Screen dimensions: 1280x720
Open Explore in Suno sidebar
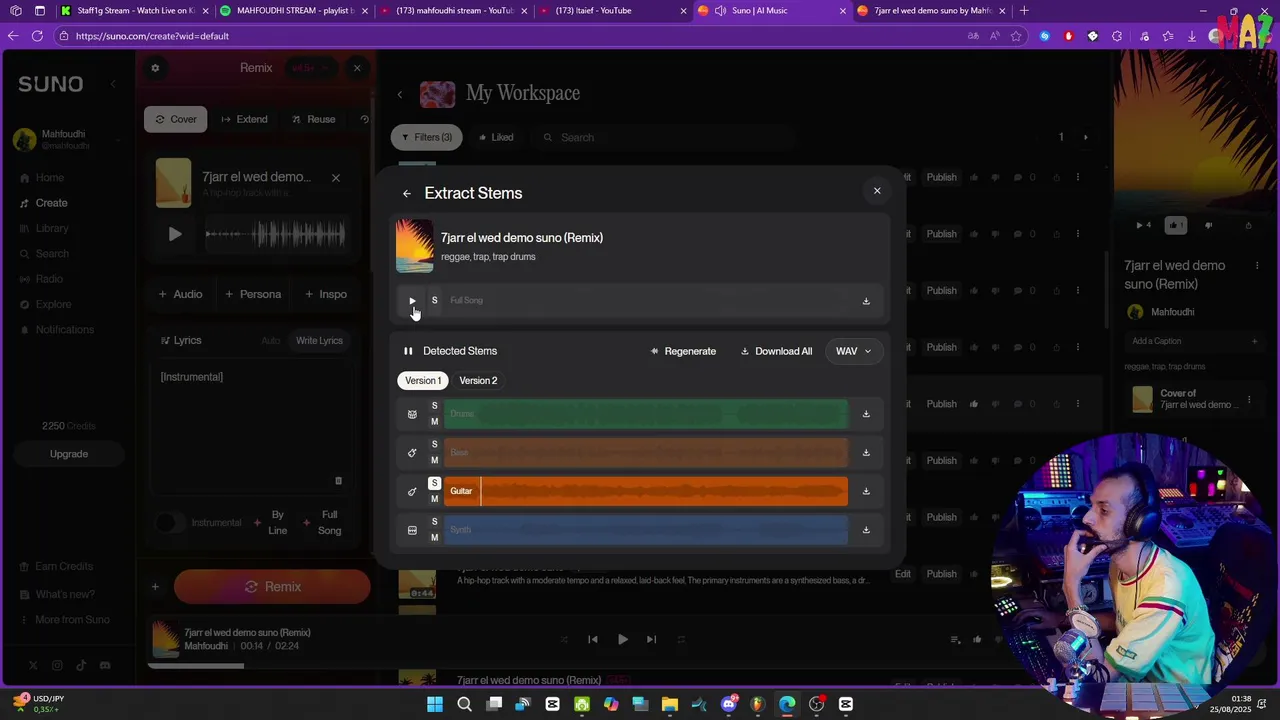[x=54, y=305]
